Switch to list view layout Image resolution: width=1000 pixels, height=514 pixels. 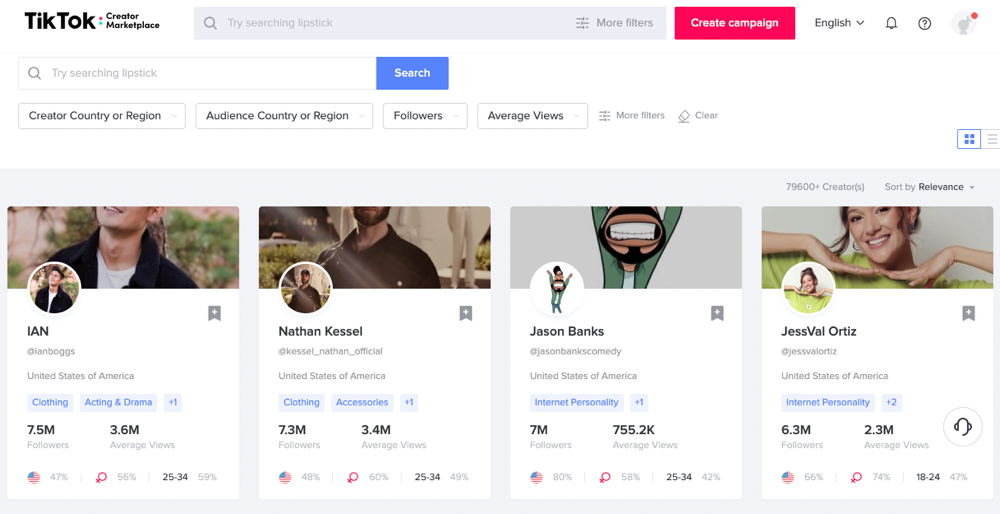point(991,138)
